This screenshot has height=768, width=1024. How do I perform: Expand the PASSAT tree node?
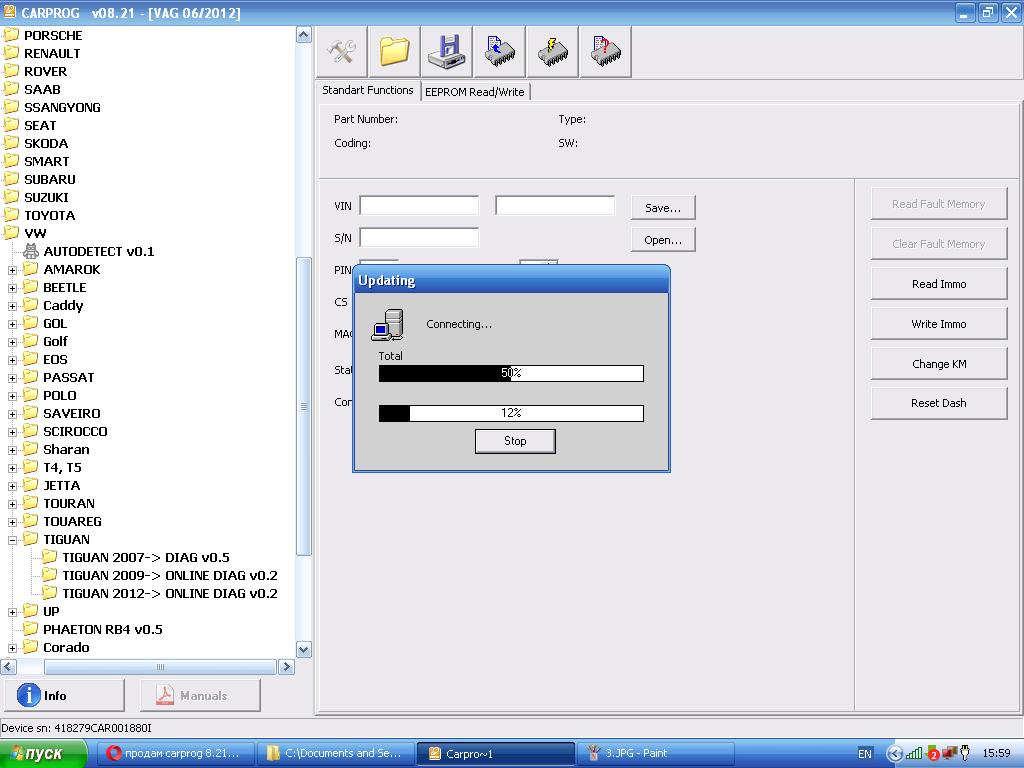pyautogui.click(x=12, y=378)
